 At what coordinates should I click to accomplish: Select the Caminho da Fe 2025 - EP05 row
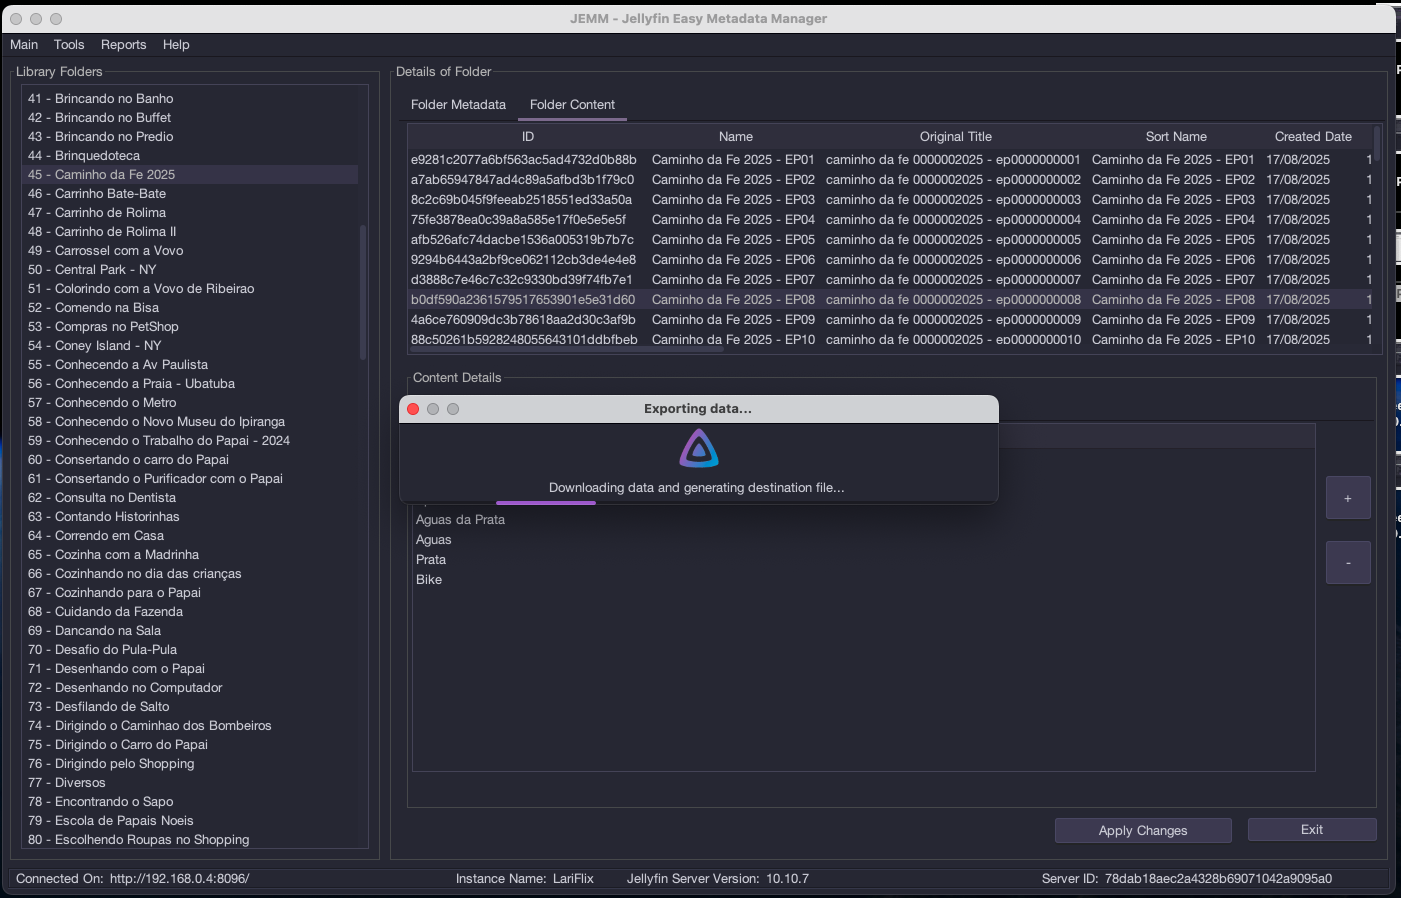point(733,240)
